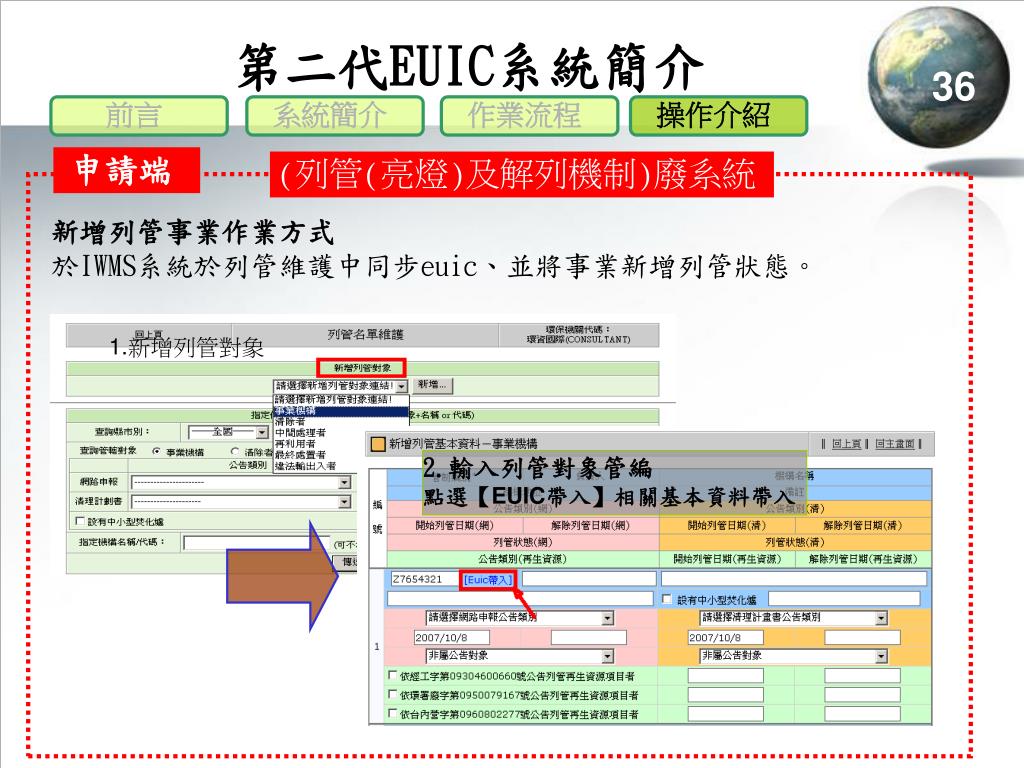The image size is (1024, 768).
Task: Click 回上頁 link in the 新增列管基本資料 header
Action: pos(846,444)
